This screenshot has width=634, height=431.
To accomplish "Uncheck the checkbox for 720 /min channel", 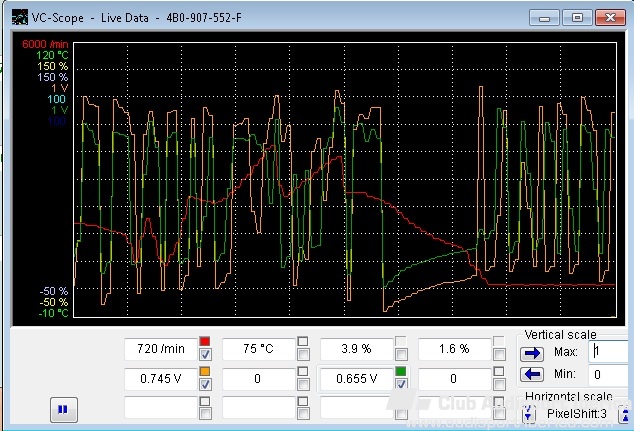I will pos(205,355).
